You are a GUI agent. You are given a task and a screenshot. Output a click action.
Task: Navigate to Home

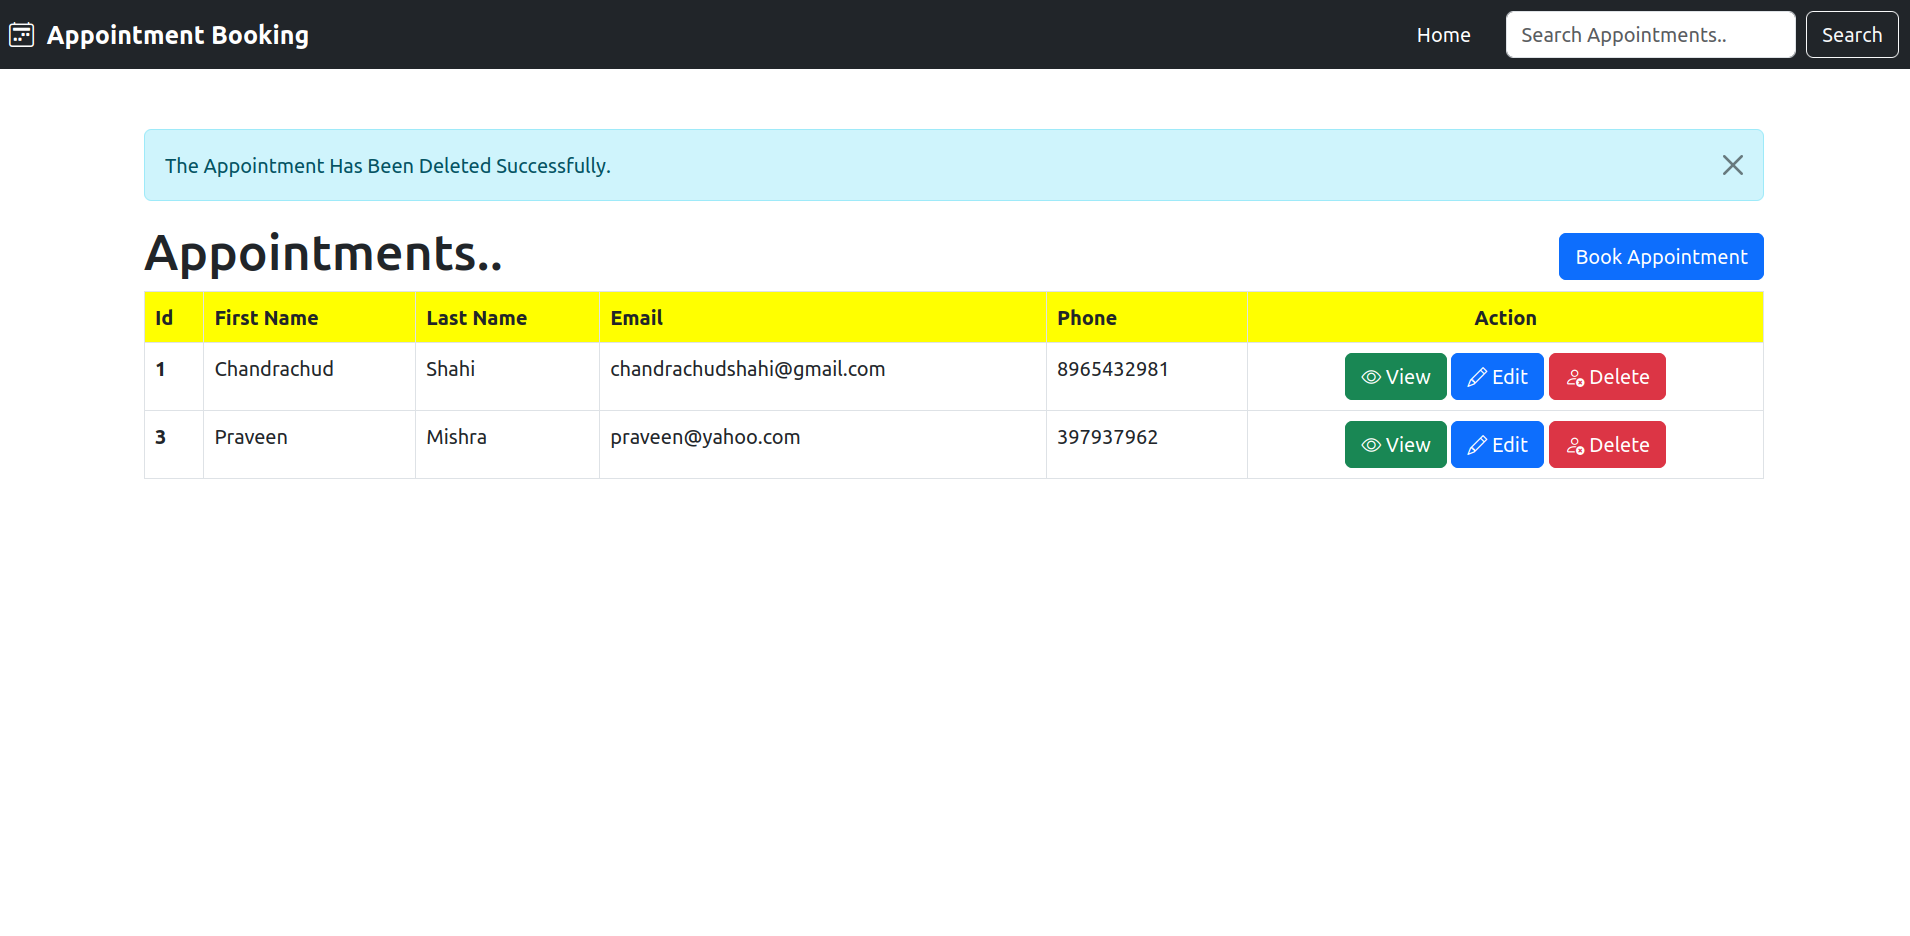point(1443,34)
